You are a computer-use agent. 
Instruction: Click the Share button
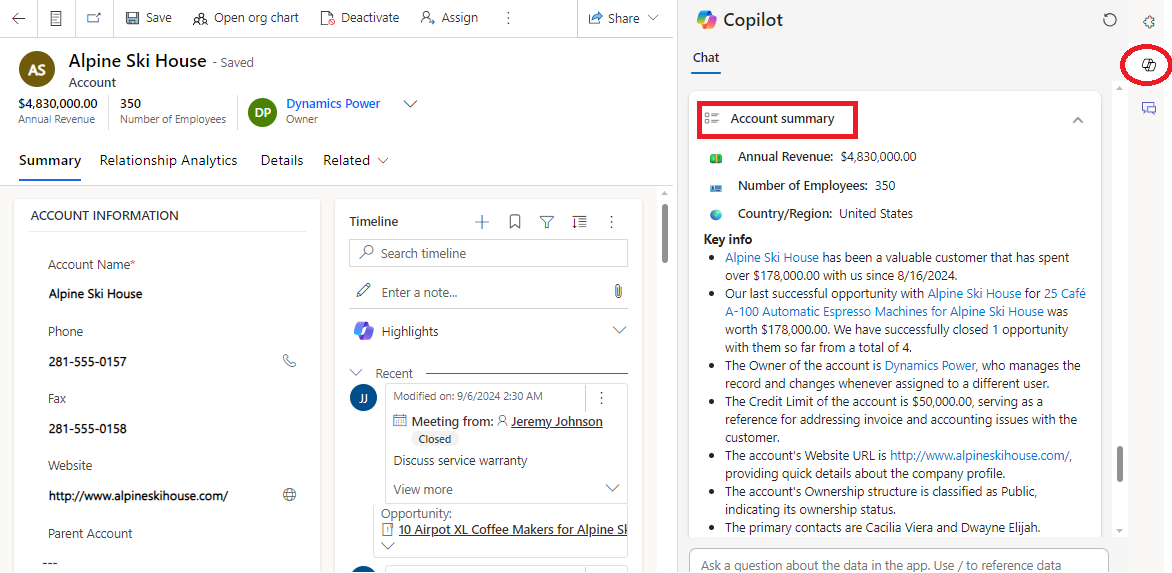click(x=614, y=19)
